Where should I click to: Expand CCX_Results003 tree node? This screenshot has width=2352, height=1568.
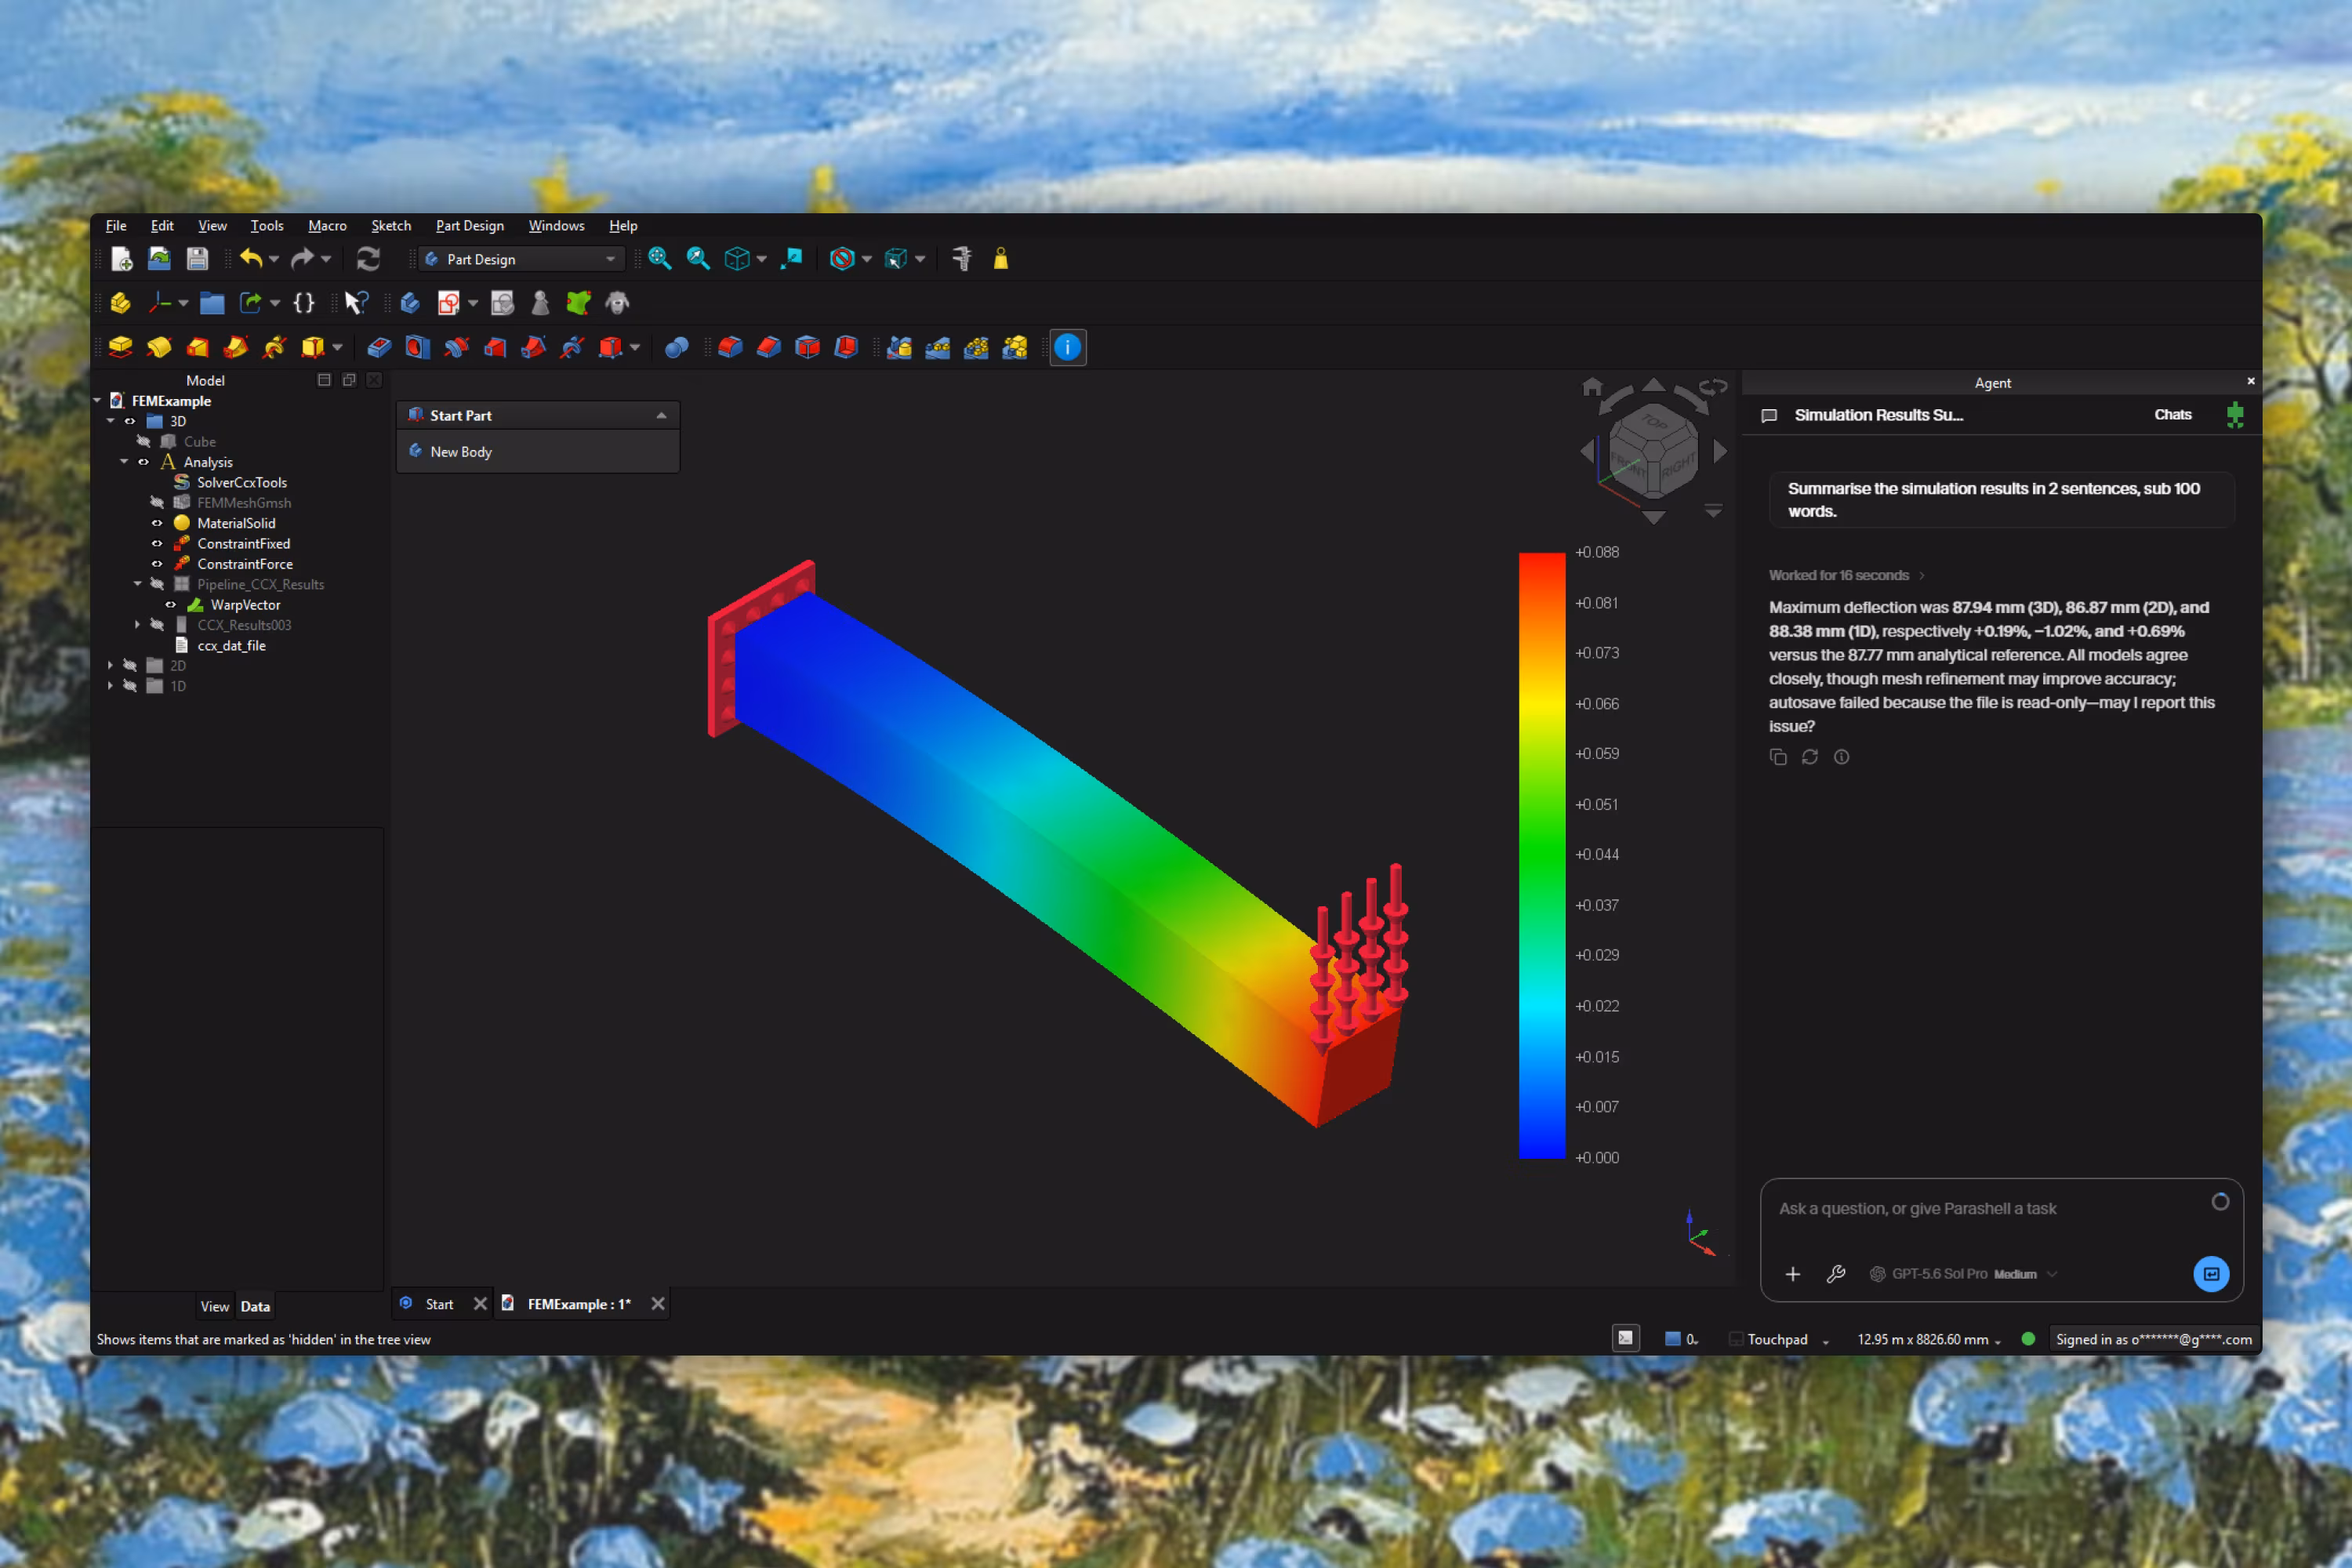click(x=137, y=625)
